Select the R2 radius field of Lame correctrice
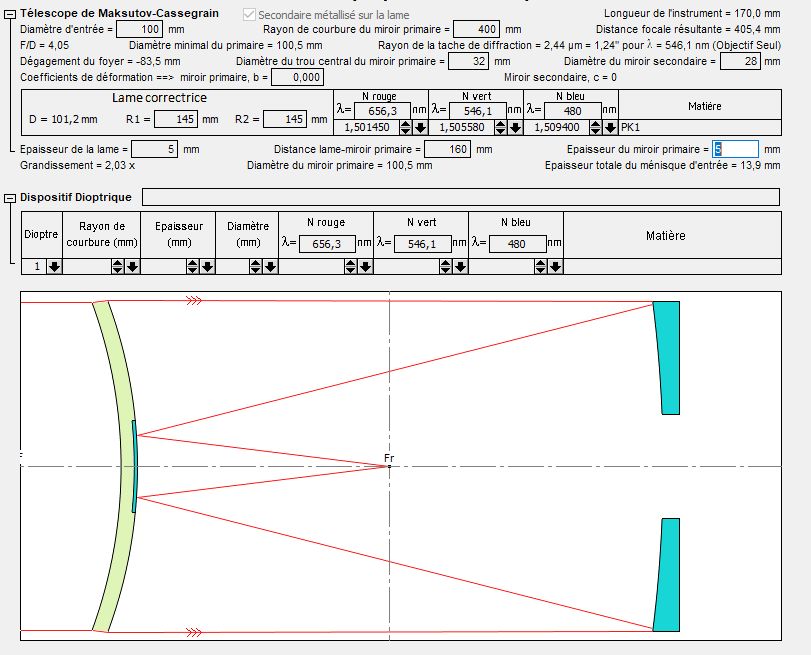 [x=284, y=119]
